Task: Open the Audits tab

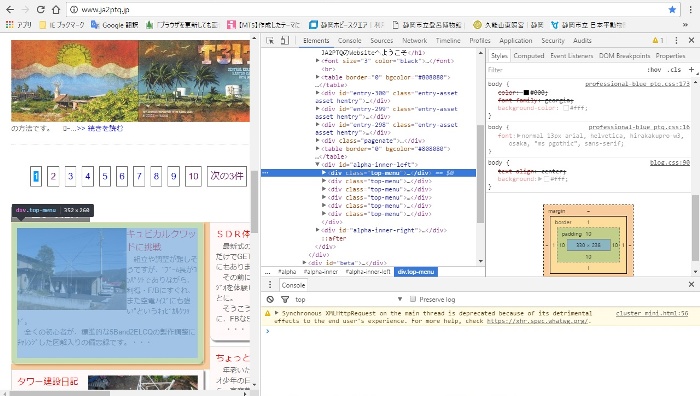Action: pyautogui.click(x=582, y=41)
